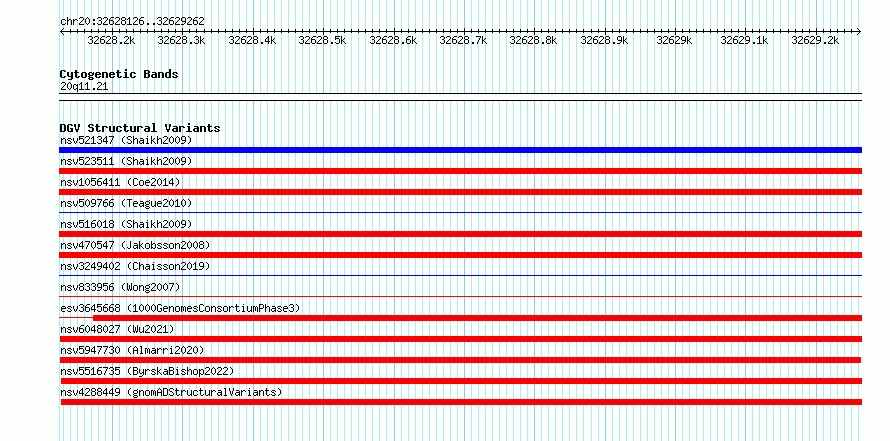Select the 20q11.21 band label
This screenshot has height=441, width=890.
pyautogui.click(x=84, y=87)
